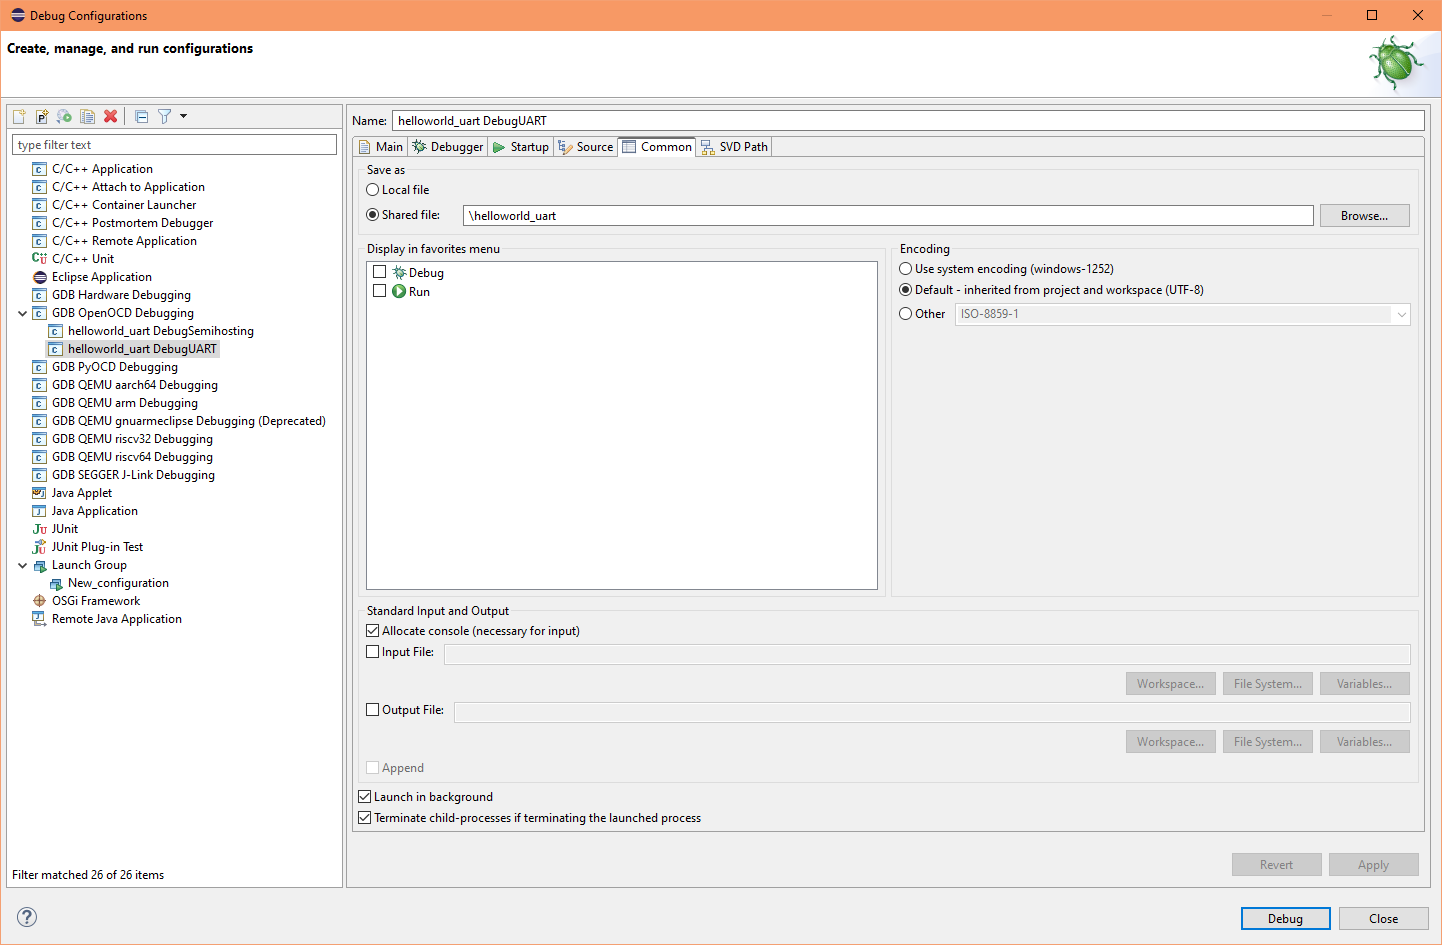Click the OSGi Framework type icon

coord(39,601)
